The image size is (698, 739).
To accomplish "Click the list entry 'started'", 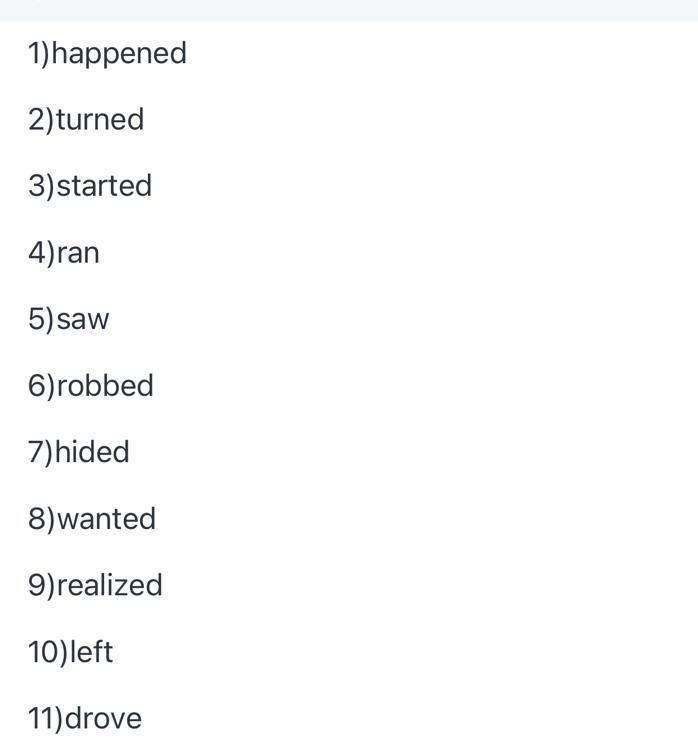I will tap(104, 186).
